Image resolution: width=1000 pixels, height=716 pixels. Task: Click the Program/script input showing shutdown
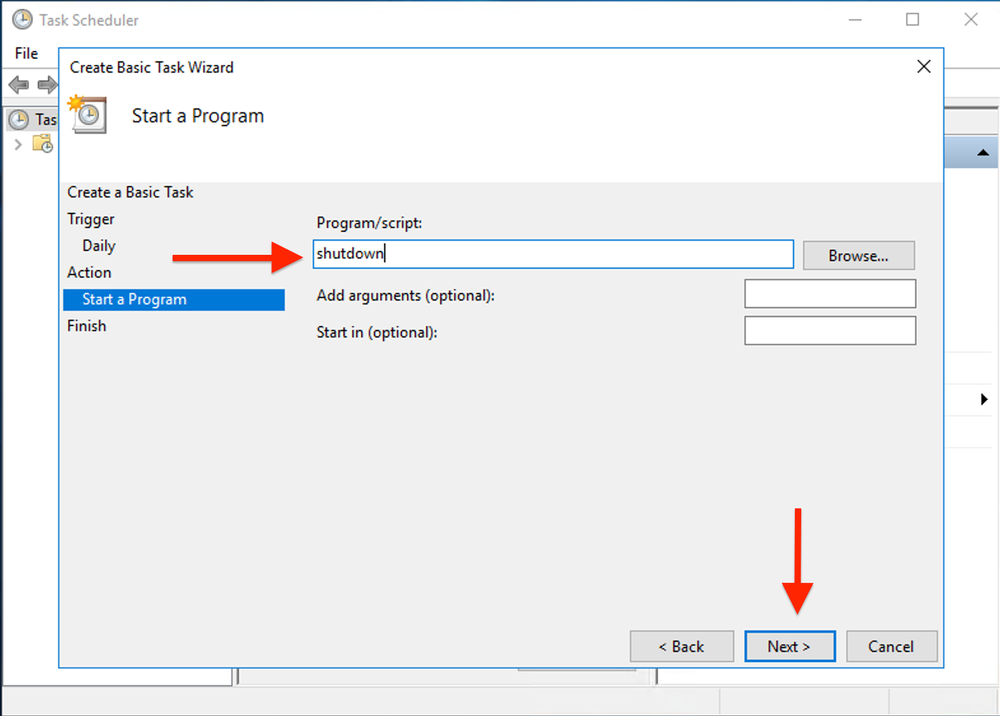pyautogui.click(x=553, y=254)
